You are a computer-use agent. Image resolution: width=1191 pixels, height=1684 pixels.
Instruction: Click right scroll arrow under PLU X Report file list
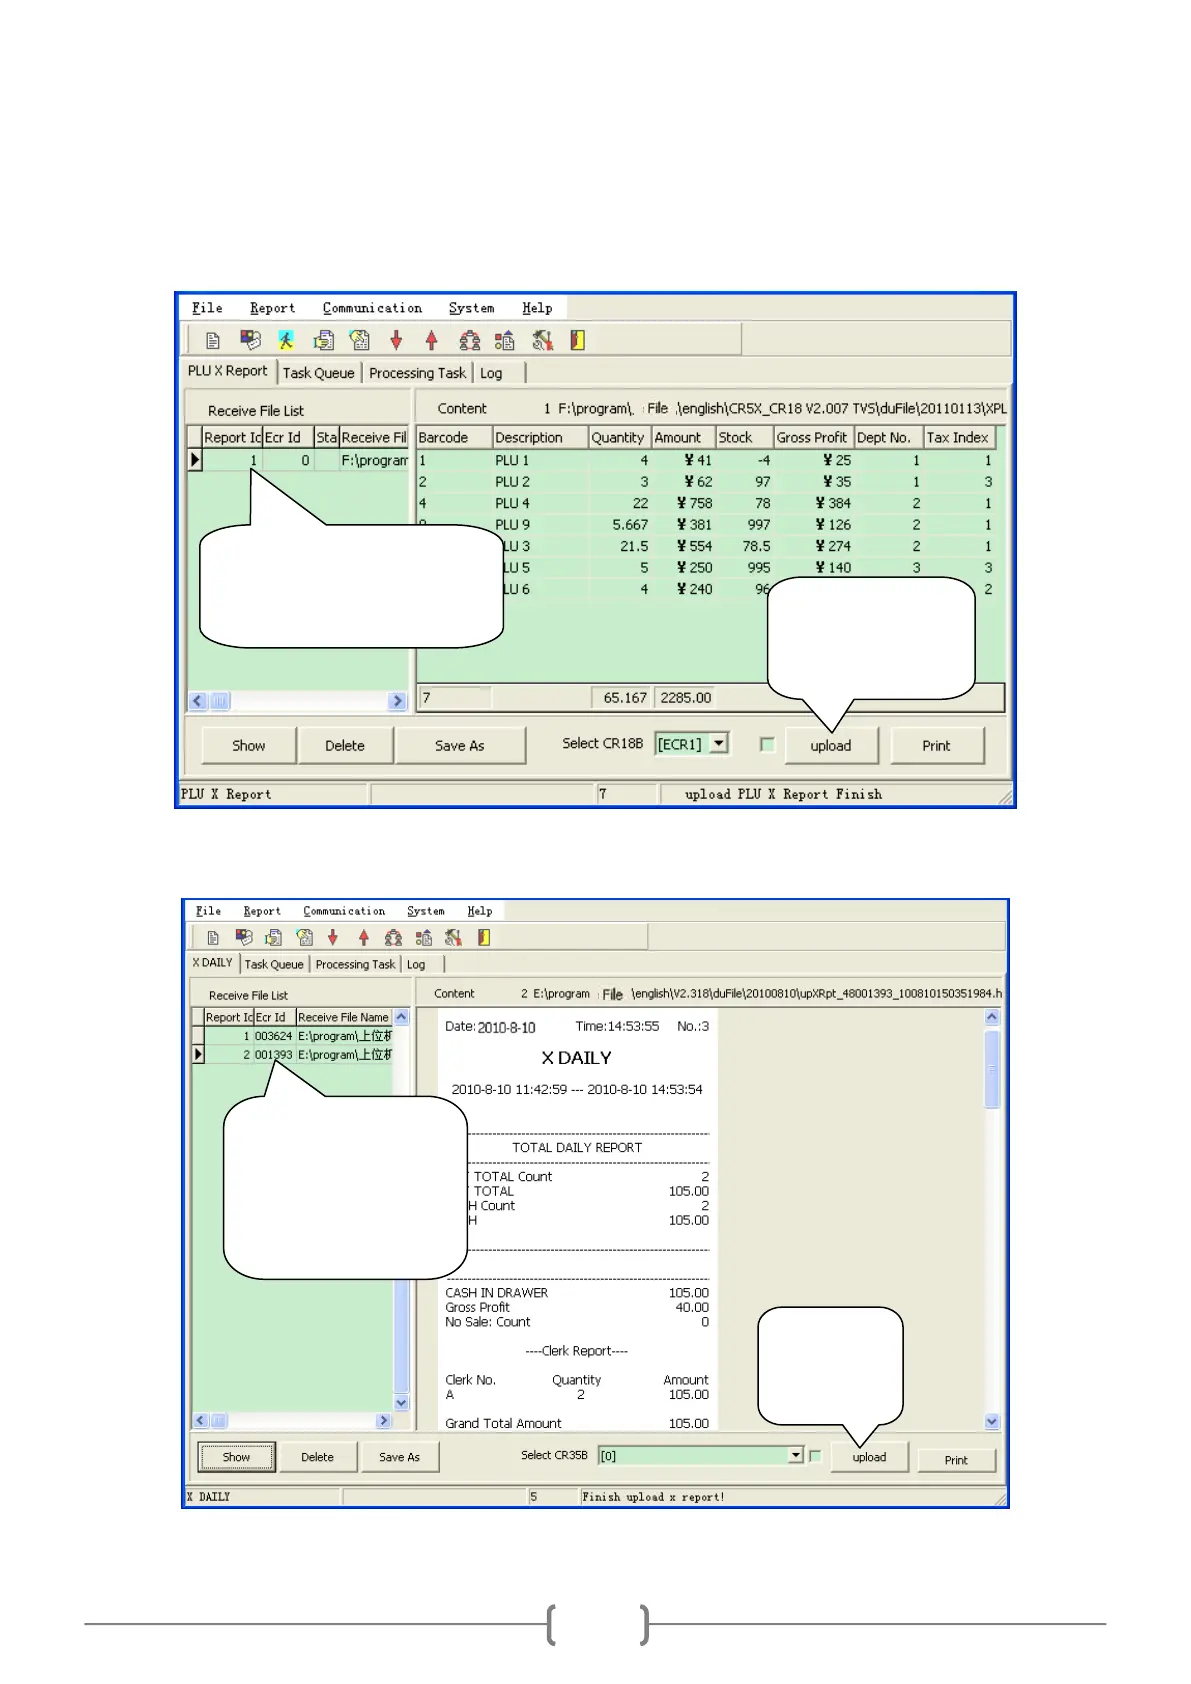398,701
